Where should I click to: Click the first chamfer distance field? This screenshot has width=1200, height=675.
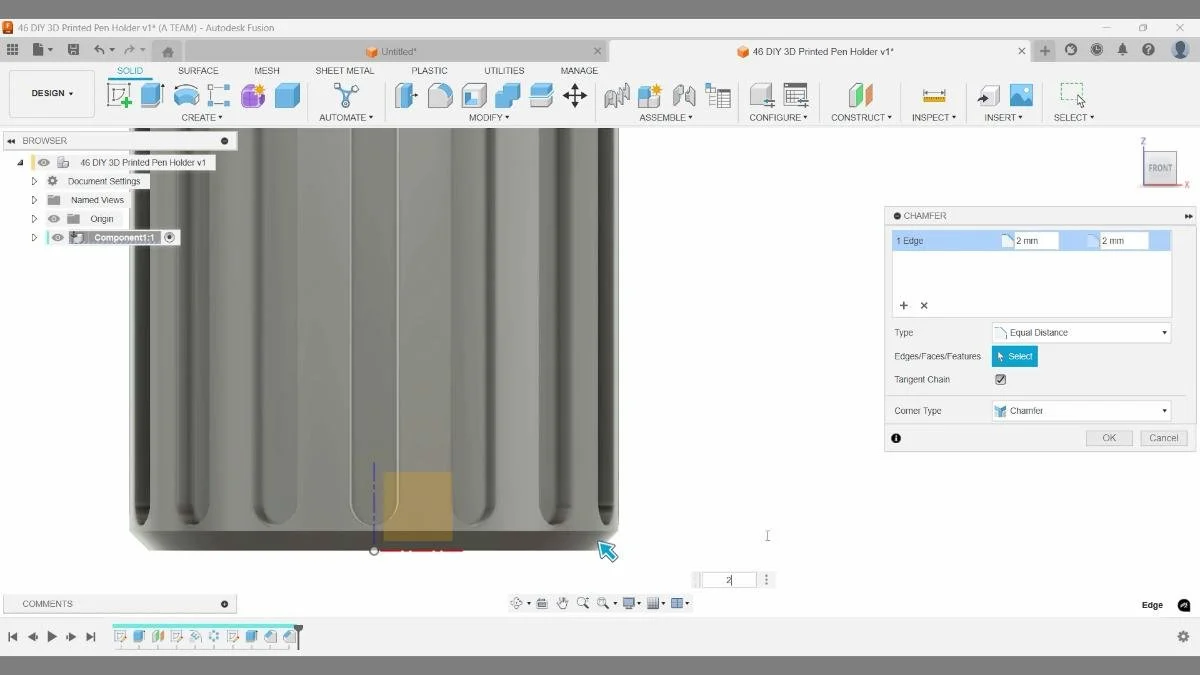(1036, 241)
